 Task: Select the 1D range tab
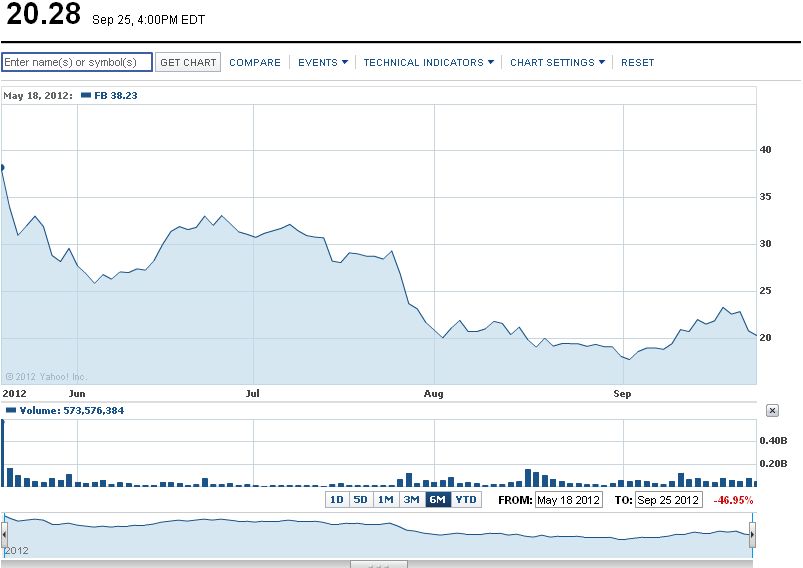[336, 499]
